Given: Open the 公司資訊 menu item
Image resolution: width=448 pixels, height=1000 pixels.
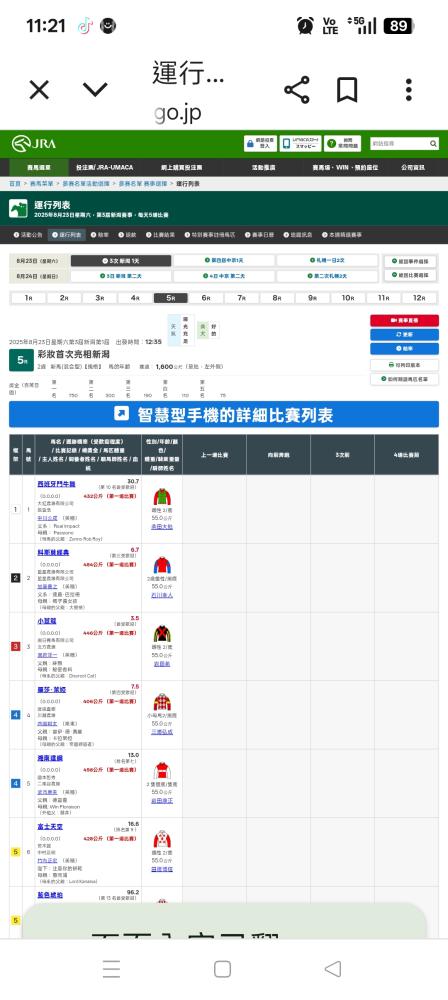Looking at the screenshot, I should (x=413, y=167).
